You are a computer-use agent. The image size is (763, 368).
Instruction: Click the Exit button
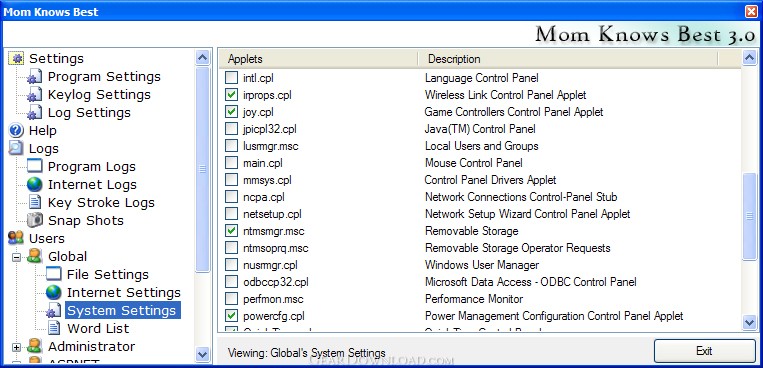tap(704, 350)
